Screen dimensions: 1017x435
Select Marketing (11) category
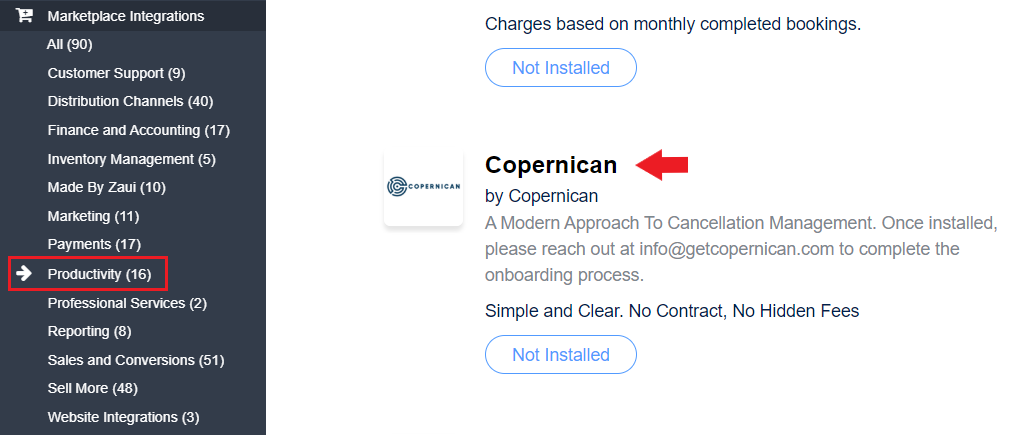pos(93,216)
